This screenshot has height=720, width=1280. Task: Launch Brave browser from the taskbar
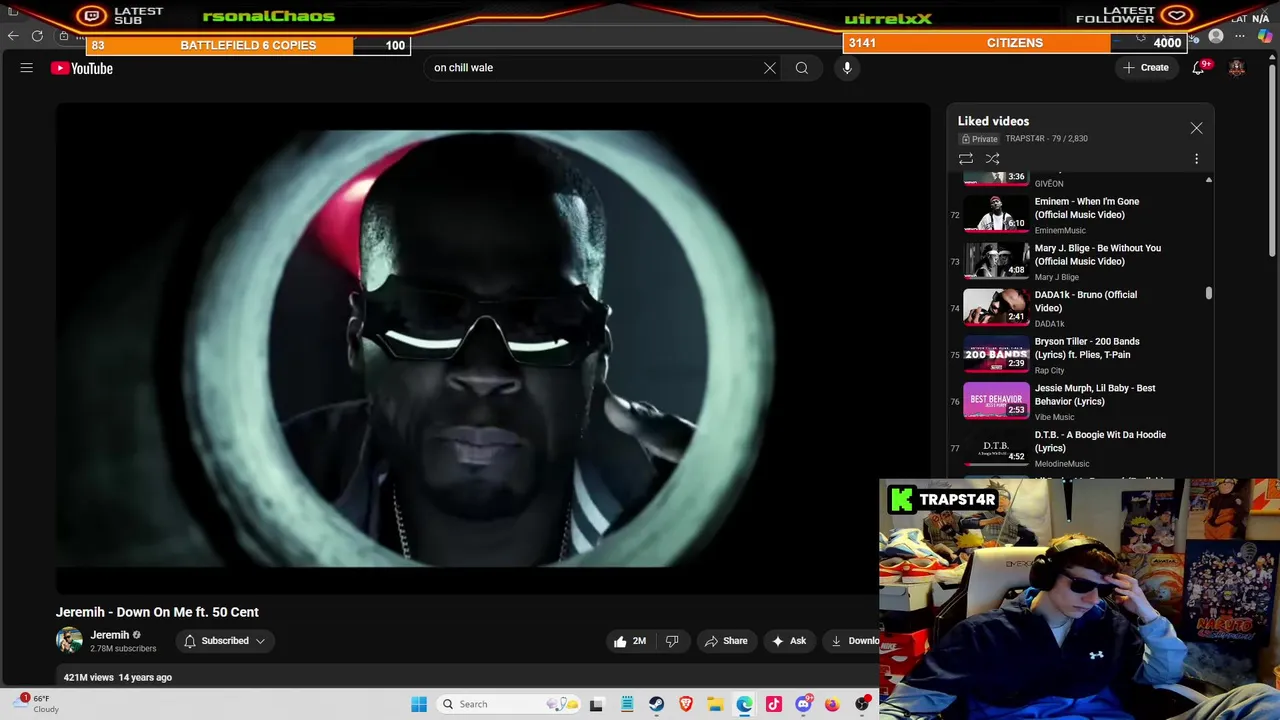coord(686,704)
